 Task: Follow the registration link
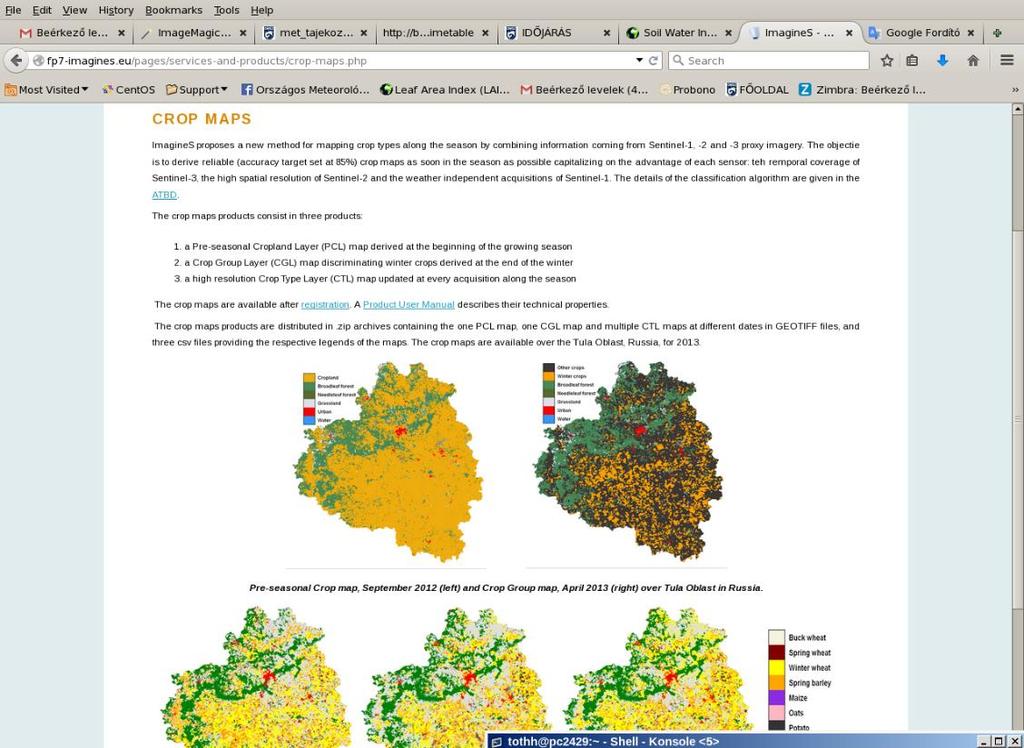(325, 304)
